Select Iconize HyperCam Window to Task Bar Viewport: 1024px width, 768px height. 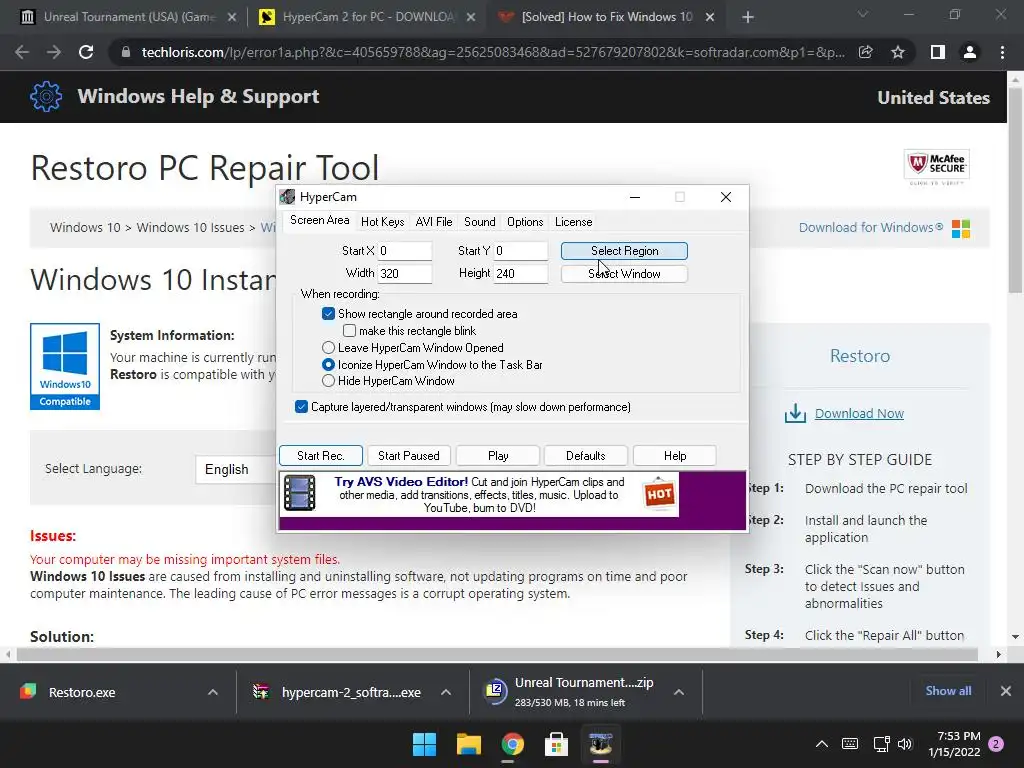coord(328,365)
